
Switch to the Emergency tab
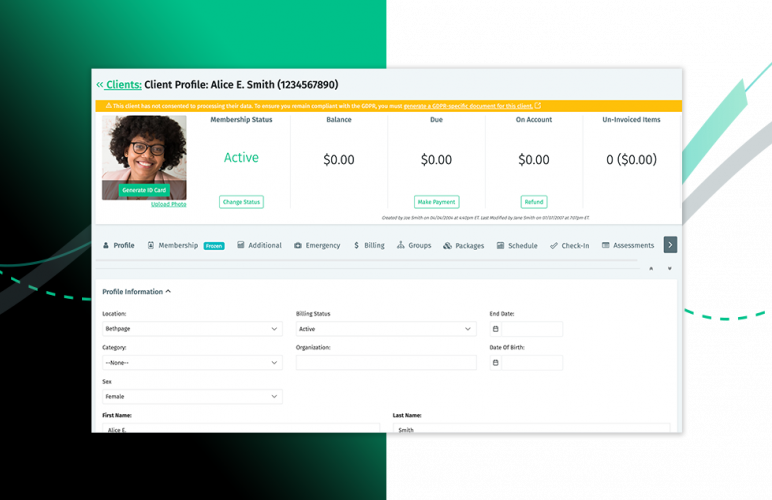tap(317, 245)
